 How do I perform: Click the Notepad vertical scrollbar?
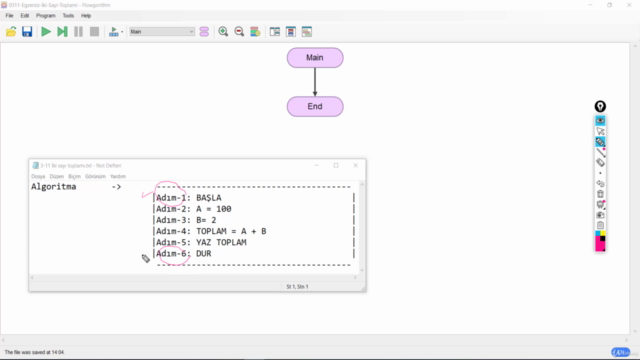(362, 227)
